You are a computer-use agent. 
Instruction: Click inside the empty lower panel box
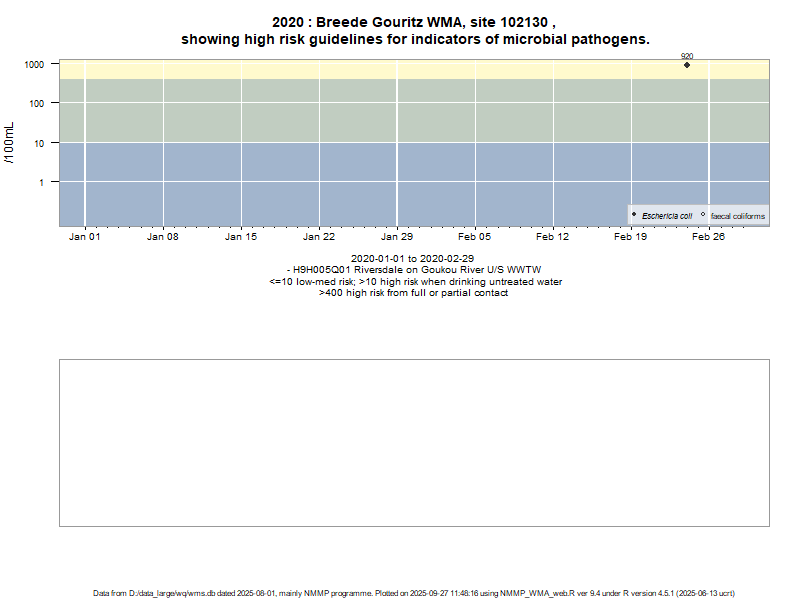[414, 442]
